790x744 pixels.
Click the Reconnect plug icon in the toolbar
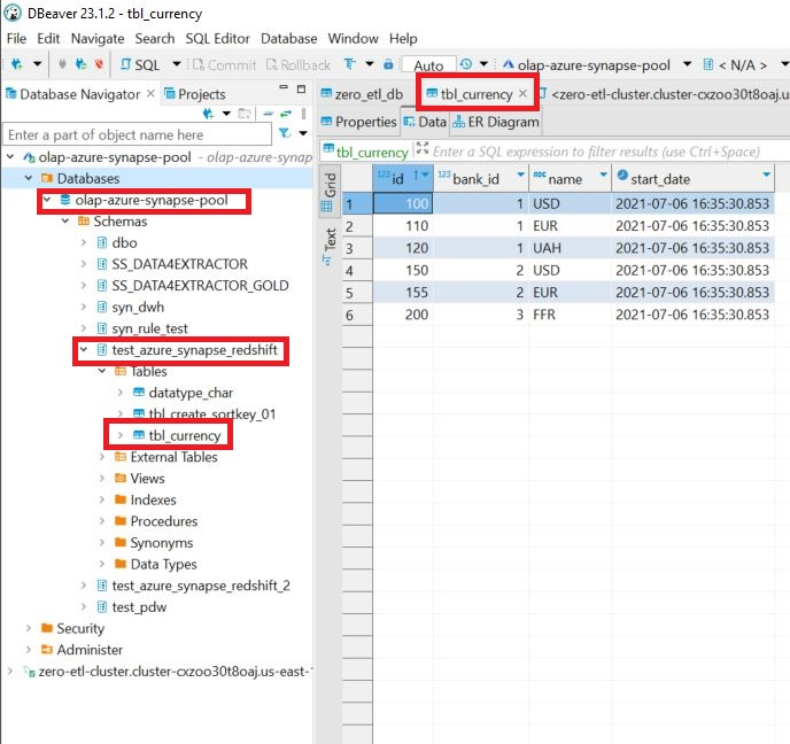click(x=81, y=64)
